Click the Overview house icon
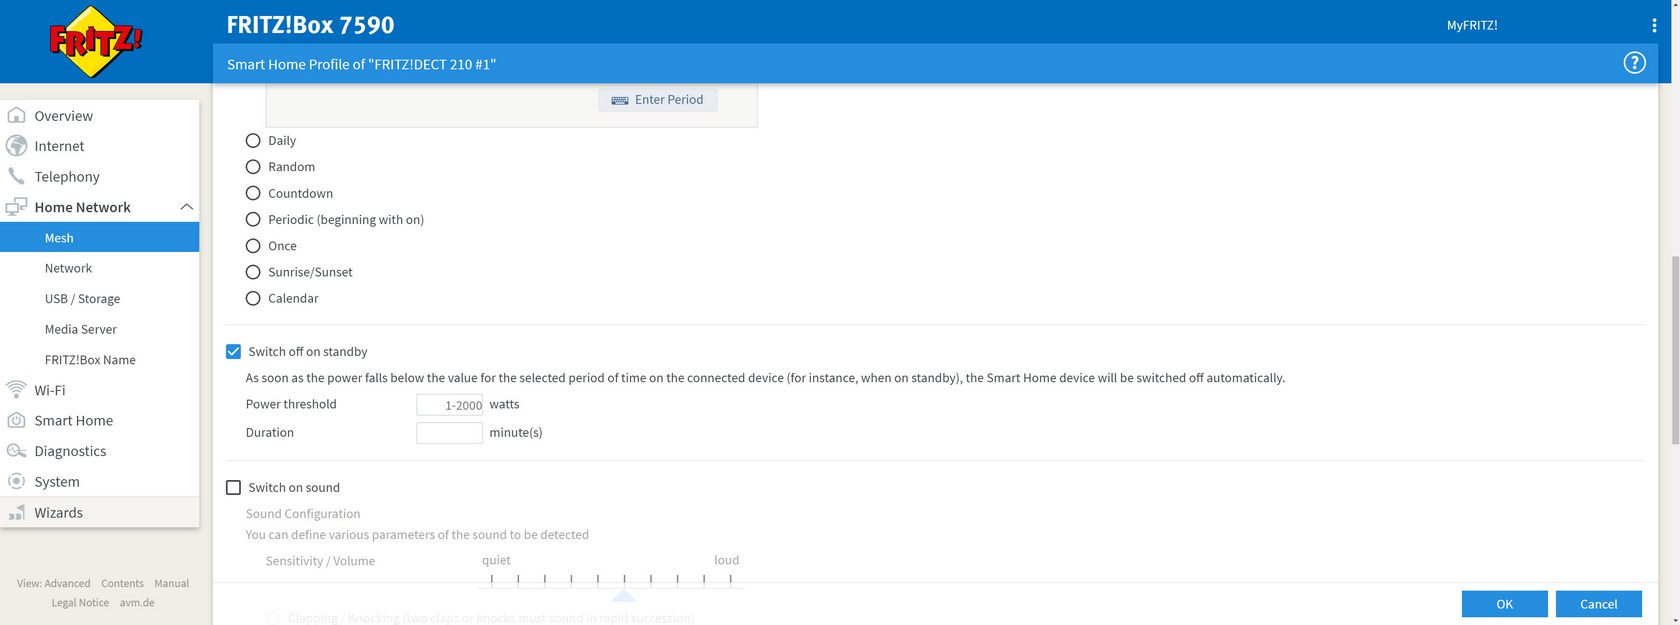The height and width of the screenshot is (625, 1680). point(16,115)
